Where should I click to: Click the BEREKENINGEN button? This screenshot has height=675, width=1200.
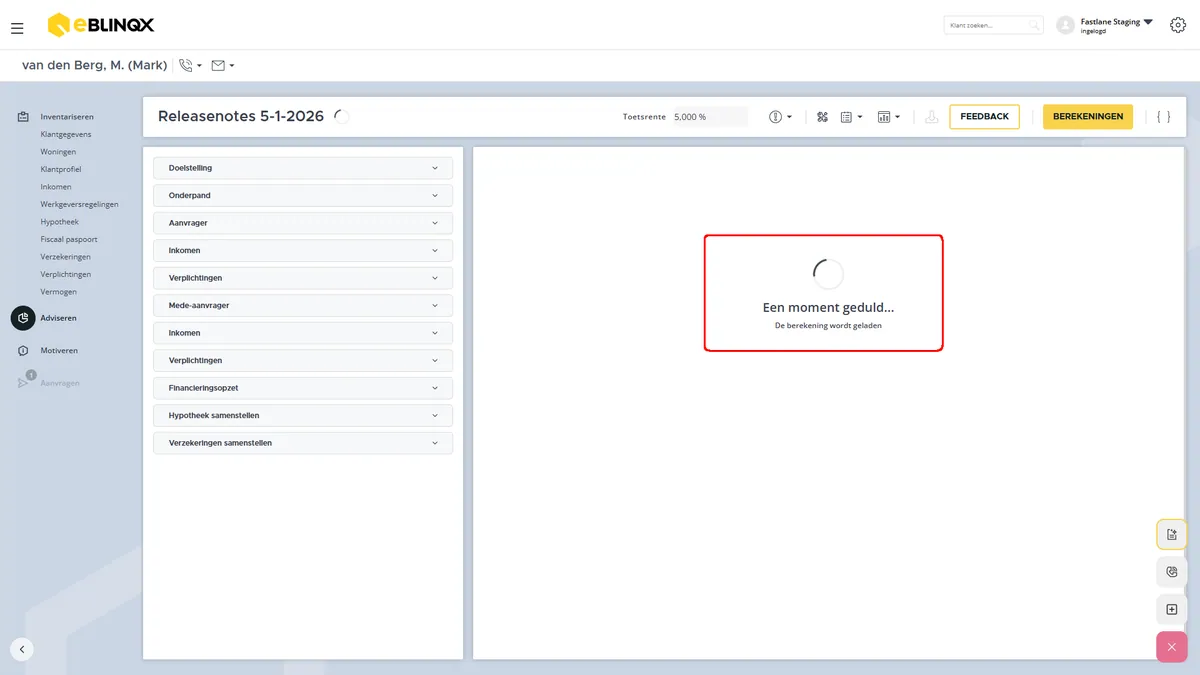pos(1088,117)
